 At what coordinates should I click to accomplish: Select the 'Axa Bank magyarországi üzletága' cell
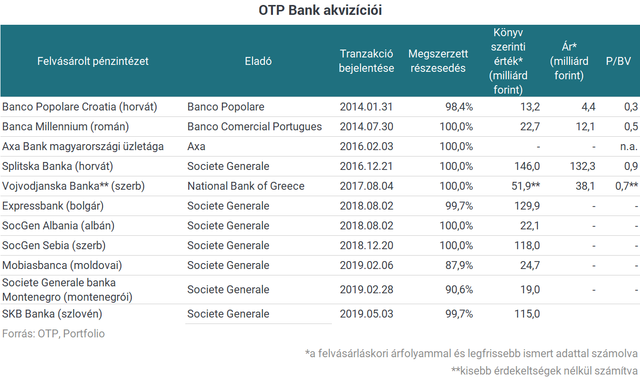83,147
